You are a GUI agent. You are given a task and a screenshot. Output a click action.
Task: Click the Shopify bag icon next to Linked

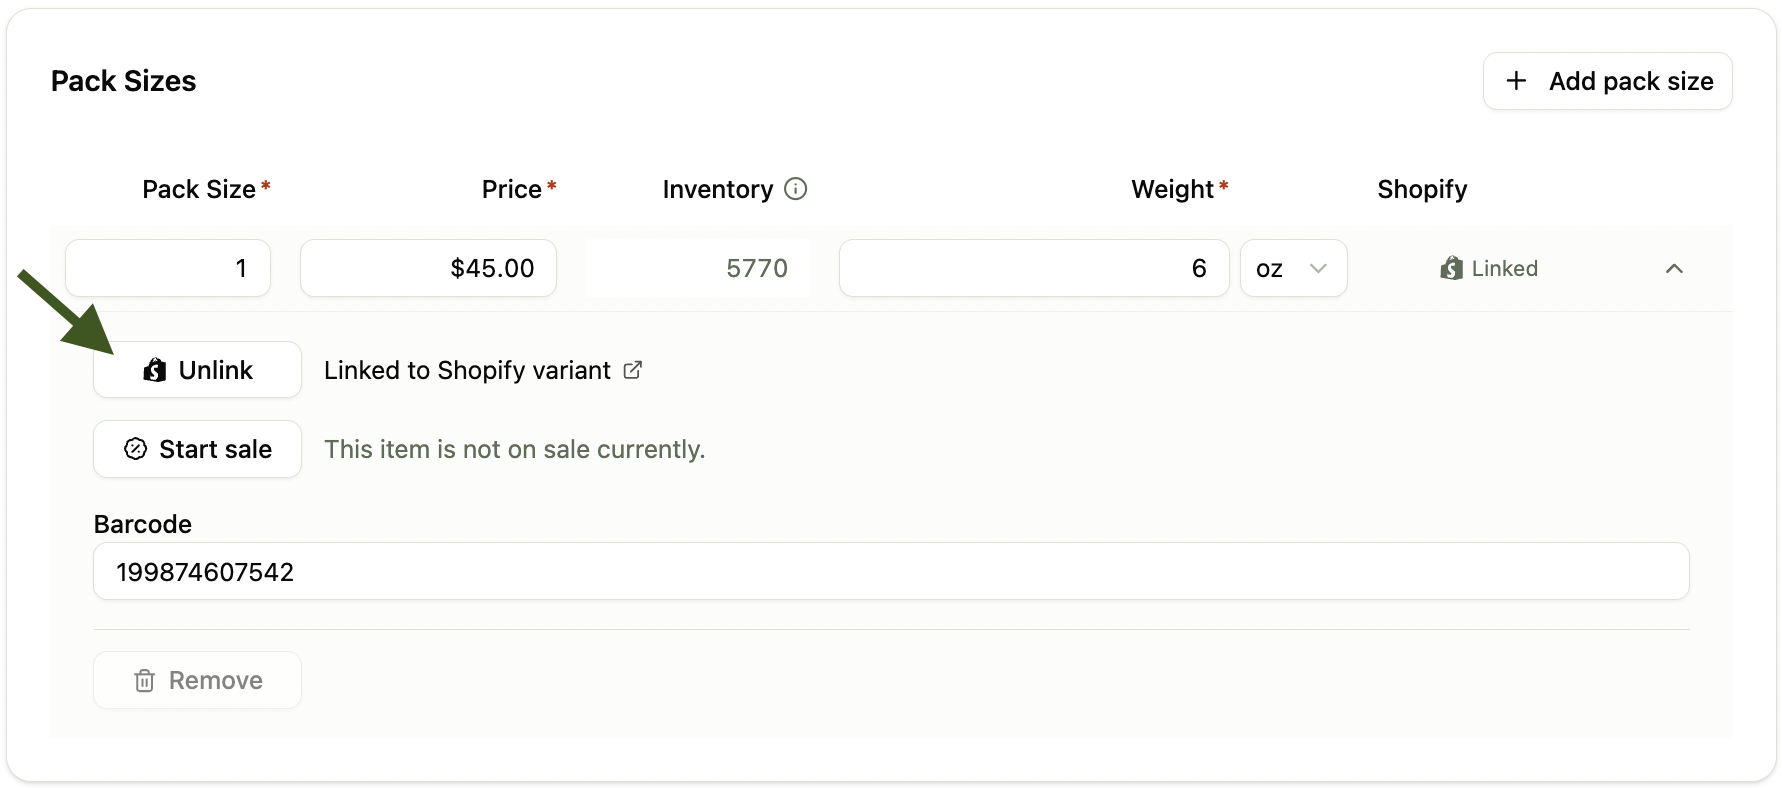click(1451, 268)
